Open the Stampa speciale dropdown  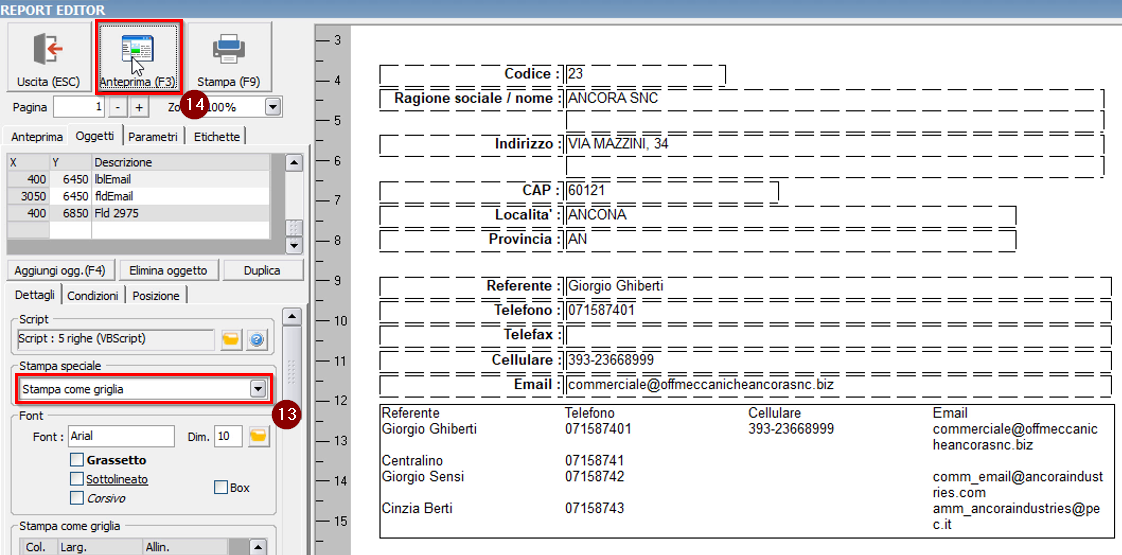pyautogui.click(x=258, y=389)
